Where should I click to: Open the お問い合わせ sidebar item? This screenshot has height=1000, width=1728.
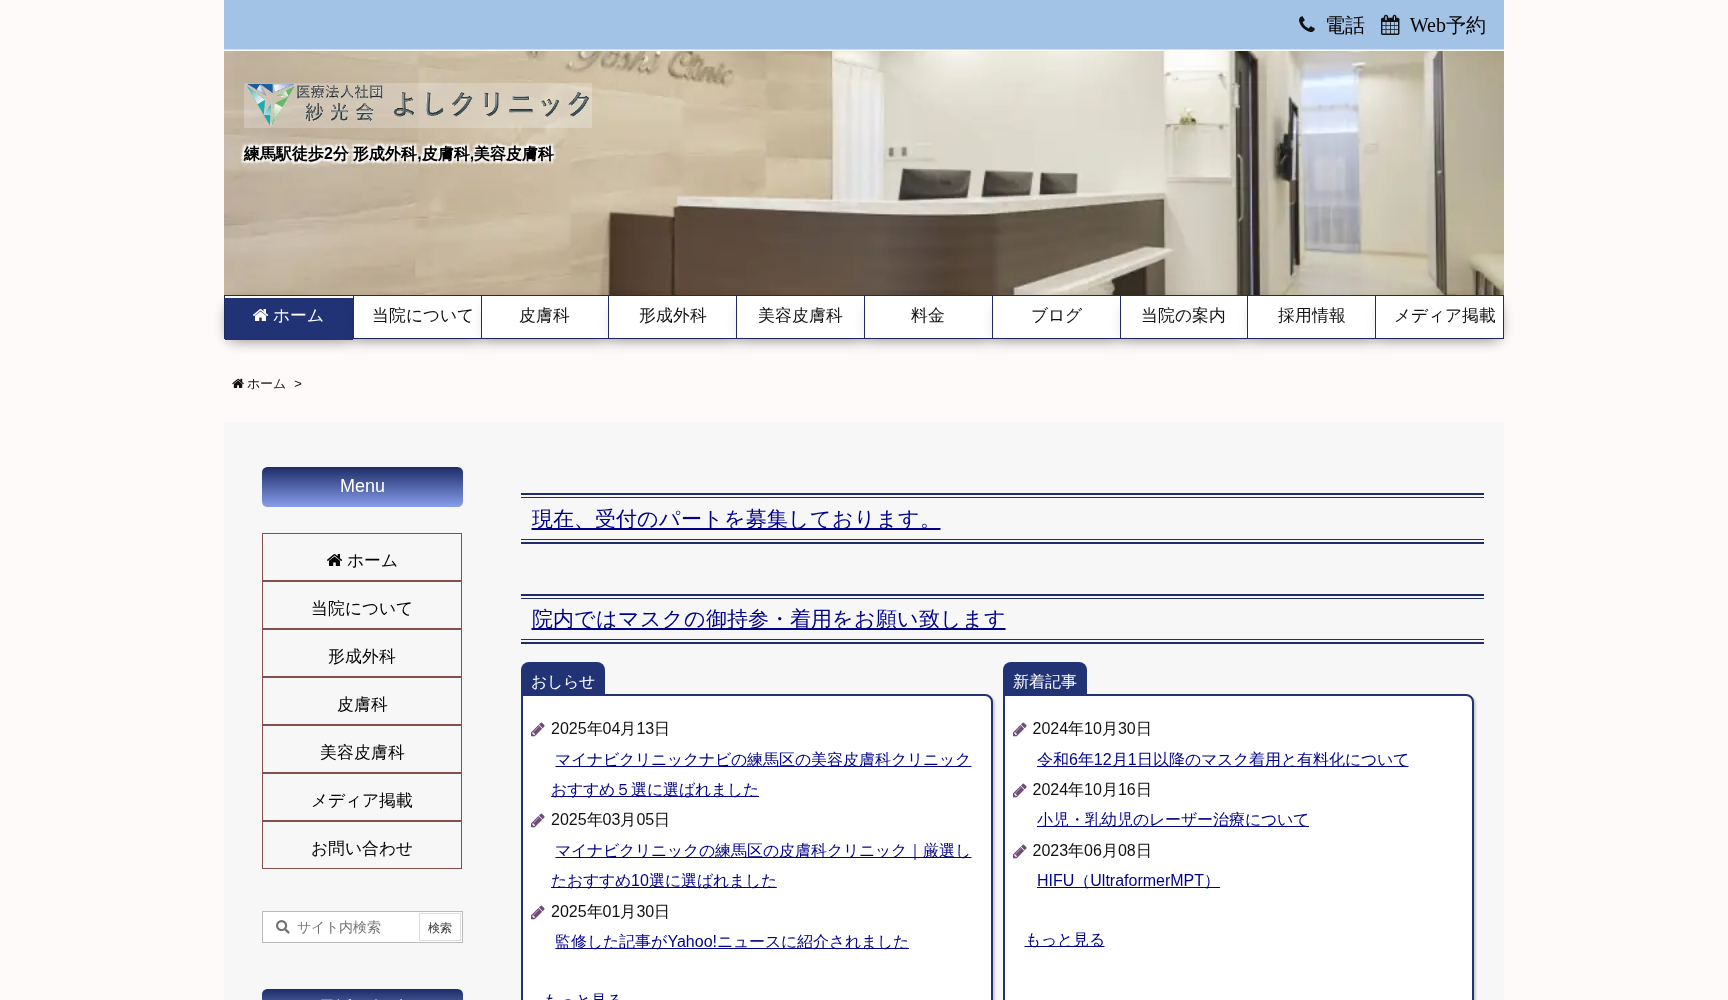tap(361, 847)
